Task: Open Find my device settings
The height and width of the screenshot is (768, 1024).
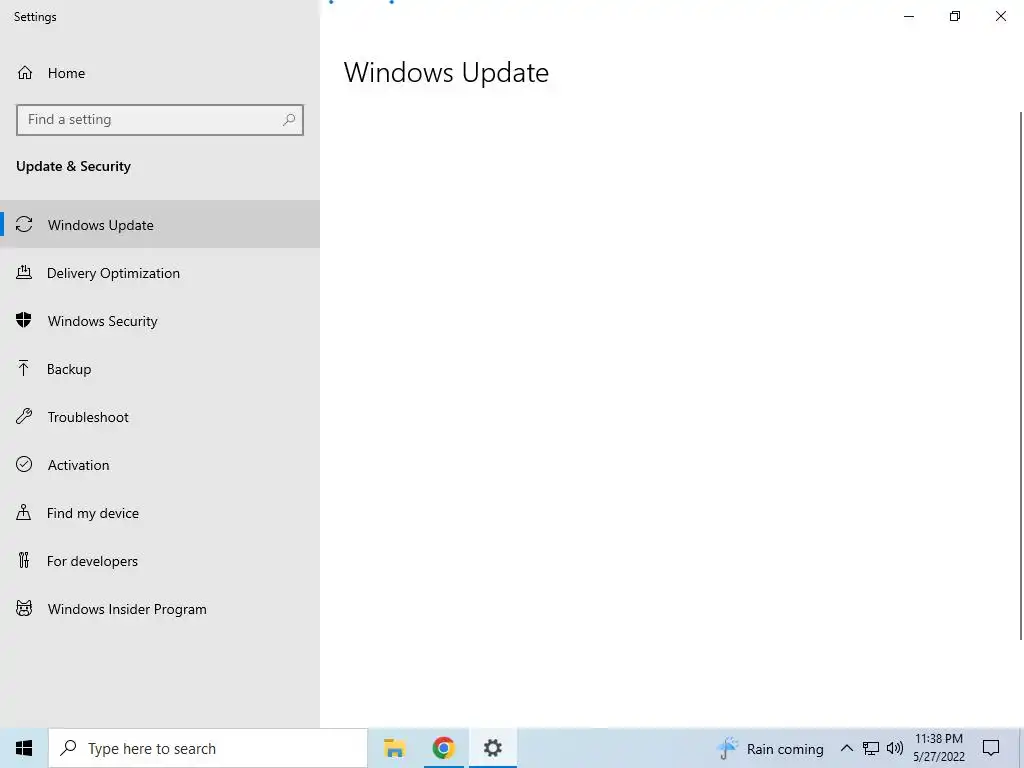Action: tap(160, 513)
